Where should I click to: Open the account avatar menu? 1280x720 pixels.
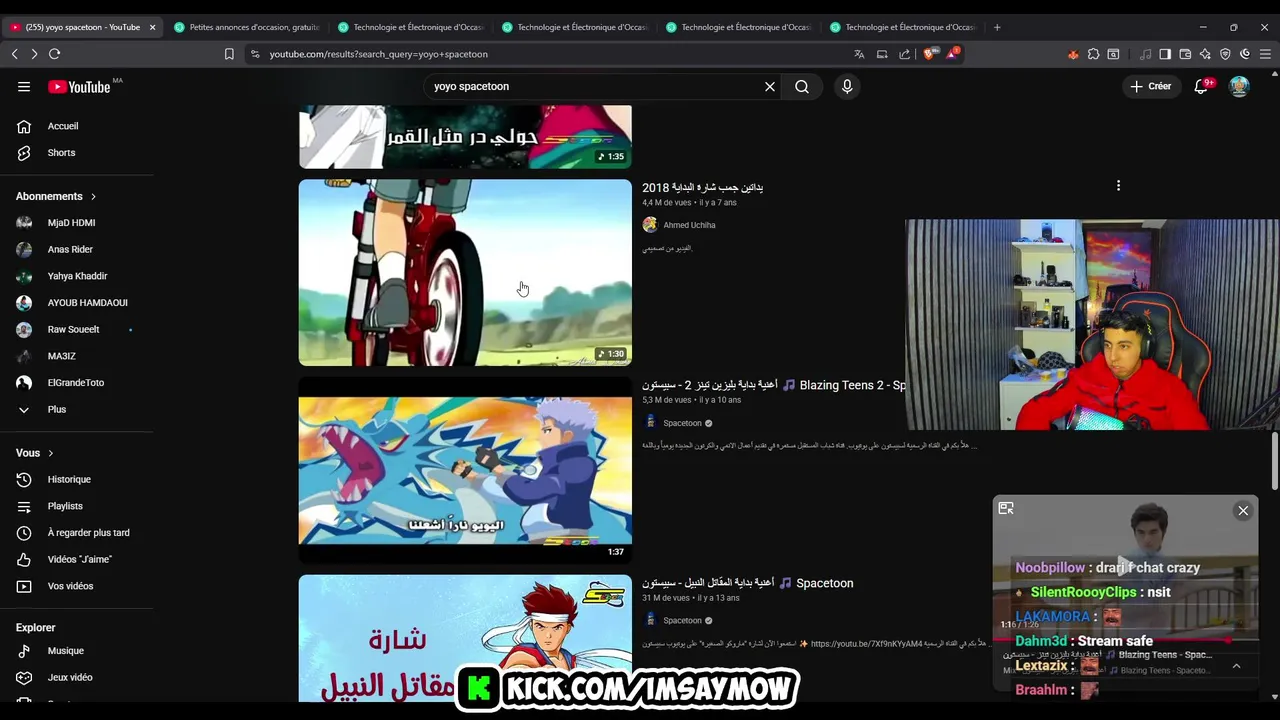point(1239,87)
